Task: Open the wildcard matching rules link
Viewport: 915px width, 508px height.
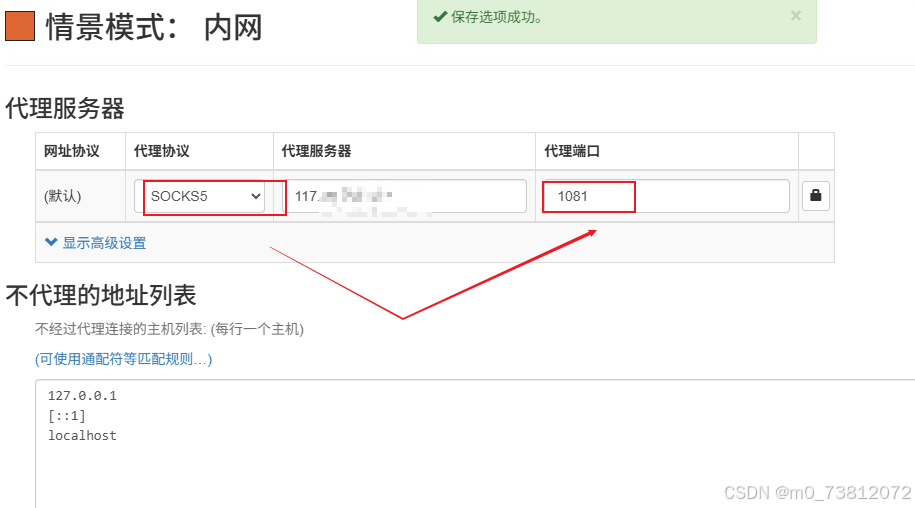Action: (124, 359)
